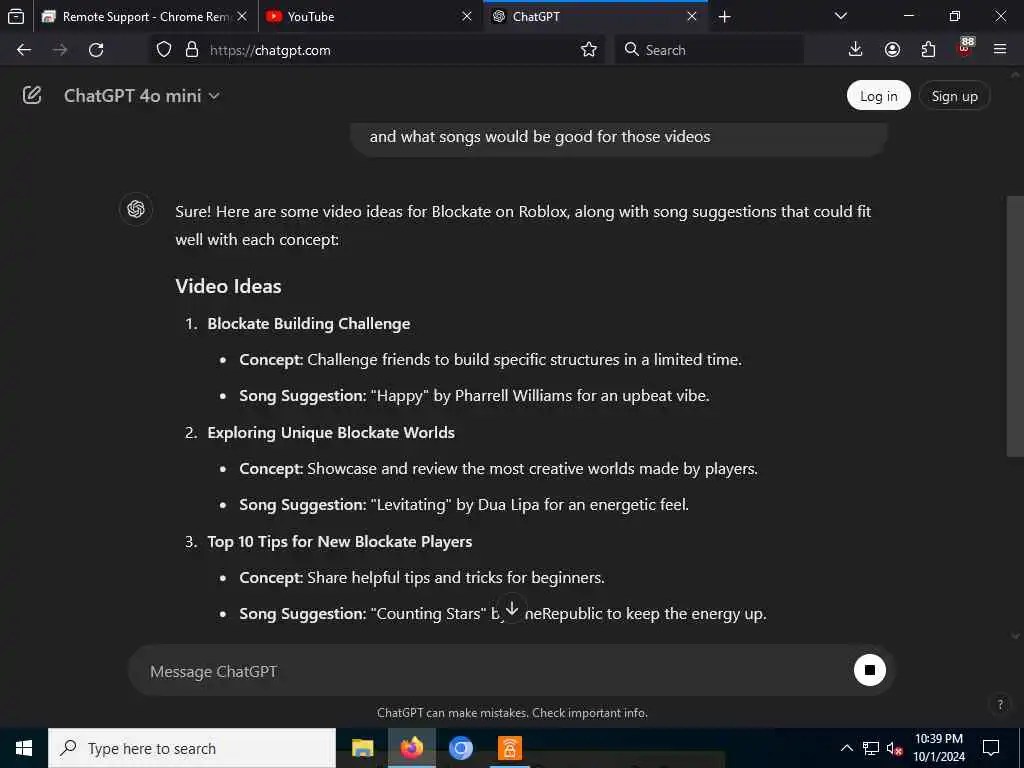Stop generating the response

[869, 670]
